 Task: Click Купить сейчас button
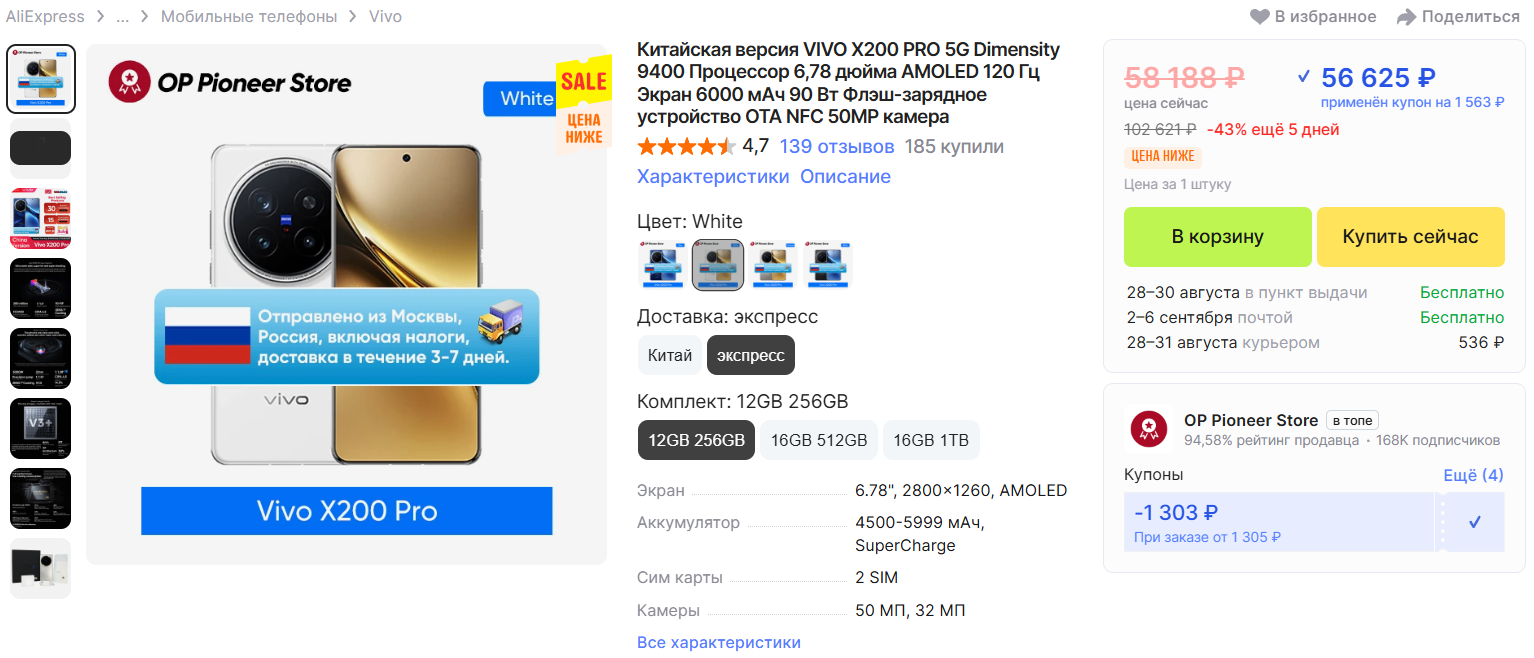(x=1410, y=237)
